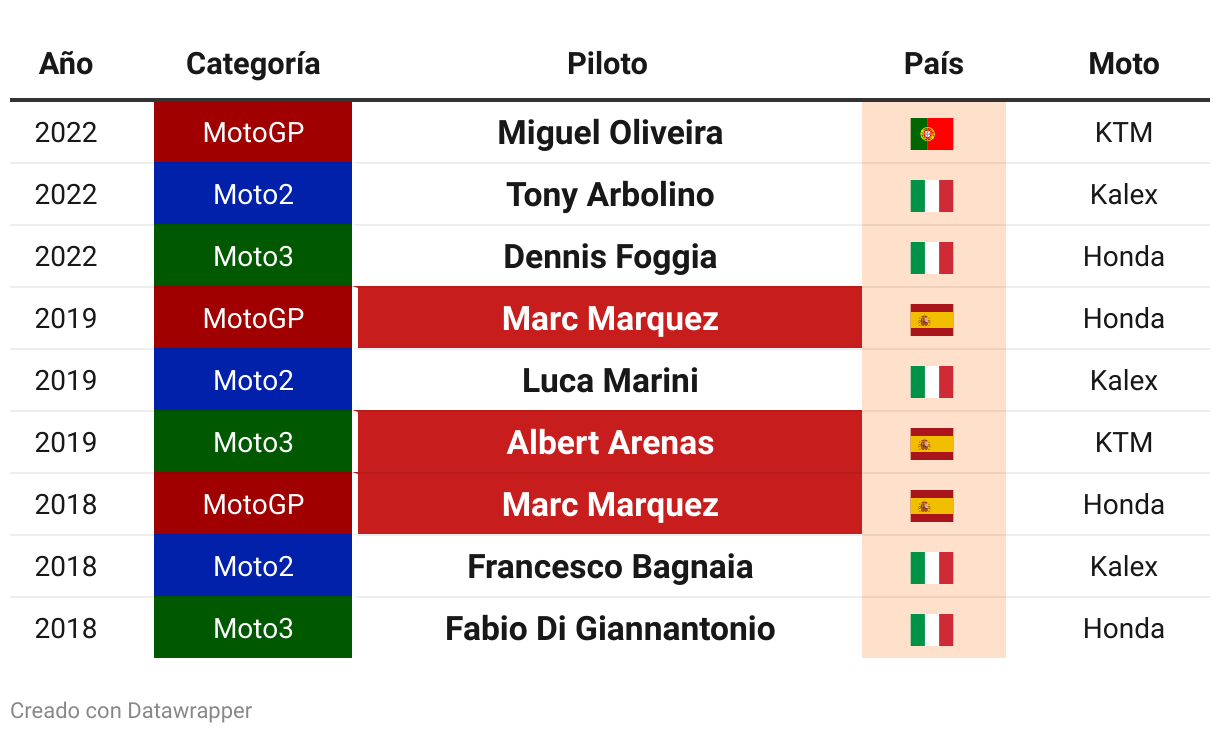
Task: Click the red MotoGP cell for 2022
Action: 253,133
